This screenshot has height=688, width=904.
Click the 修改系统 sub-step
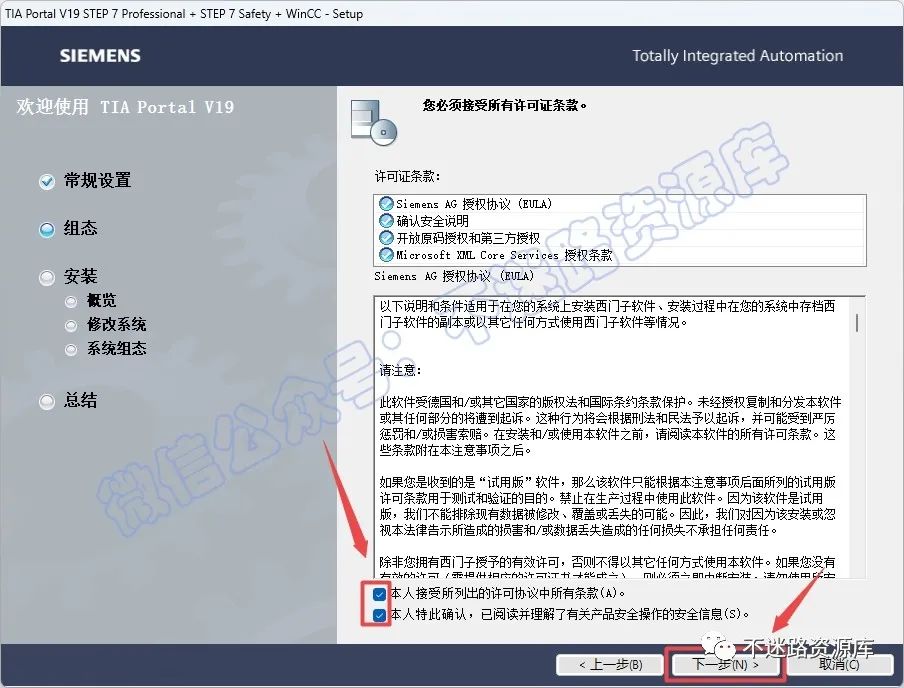[116, 325]
